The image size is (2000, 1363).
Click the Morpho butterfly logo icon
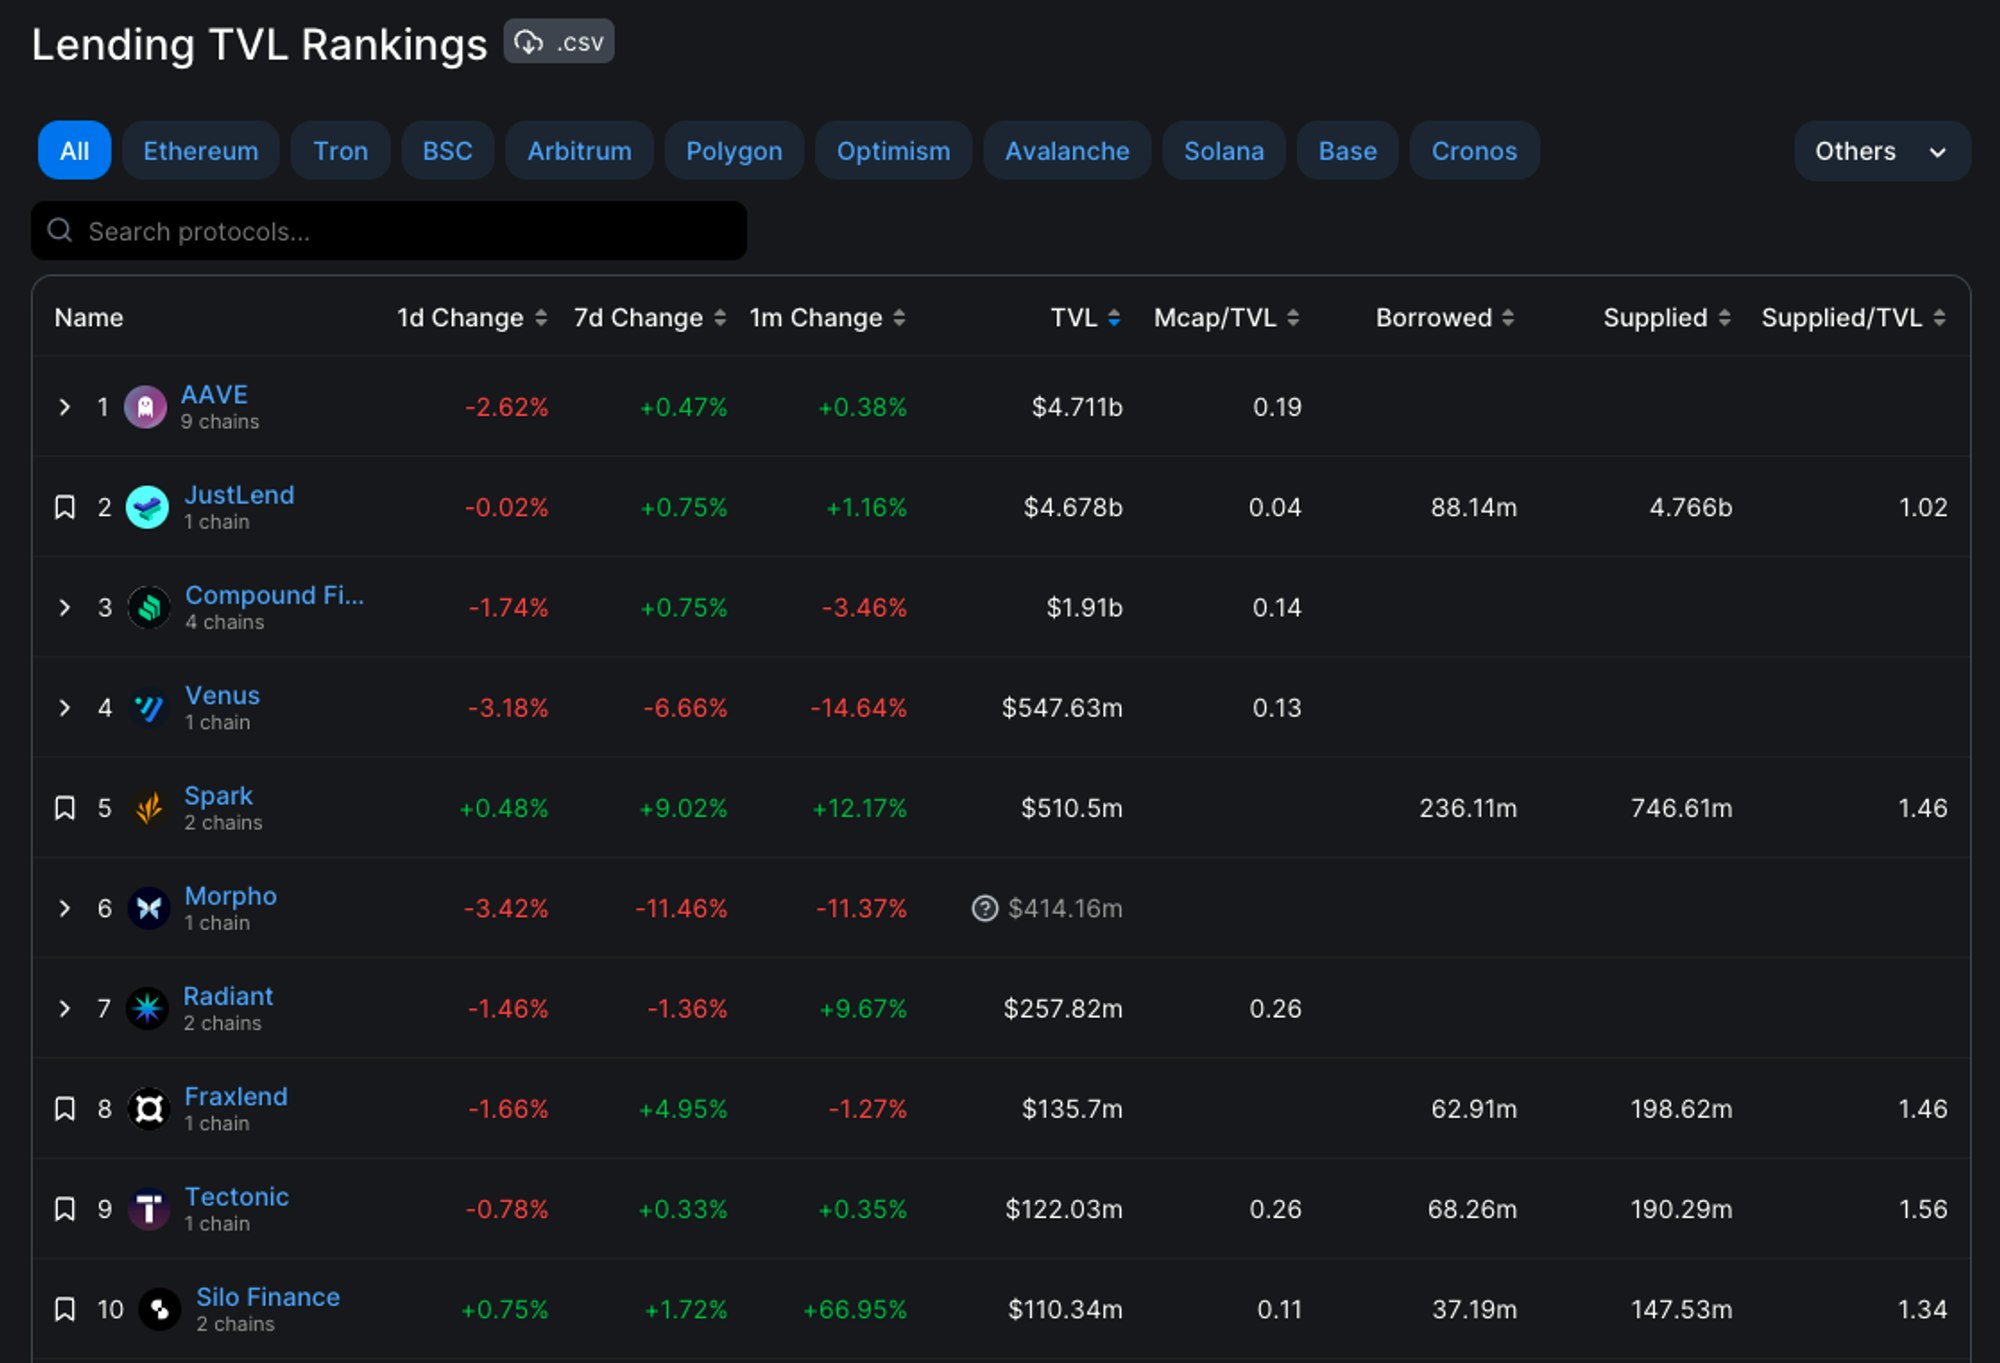point(149,908)
